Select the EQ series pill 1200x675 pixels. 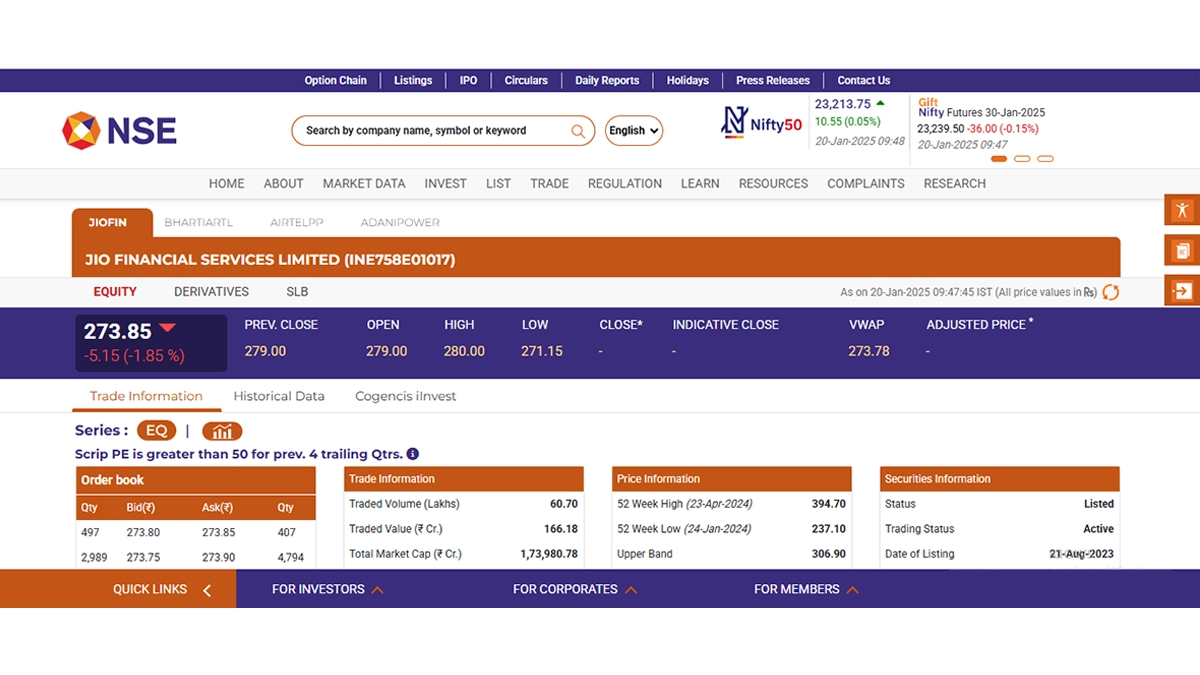[x=156, y=431]
